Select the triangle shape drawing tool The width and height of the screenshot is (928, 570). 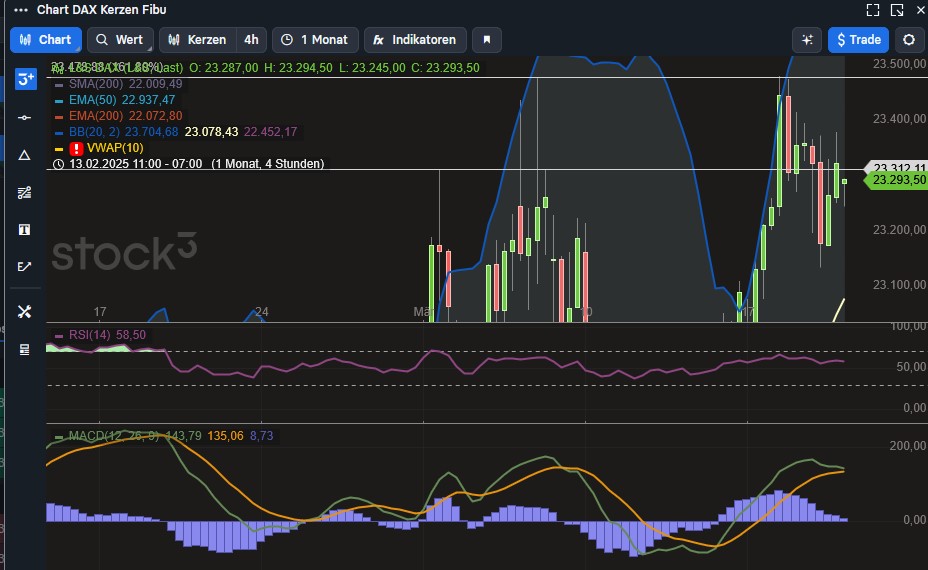[x=25, y=155]
